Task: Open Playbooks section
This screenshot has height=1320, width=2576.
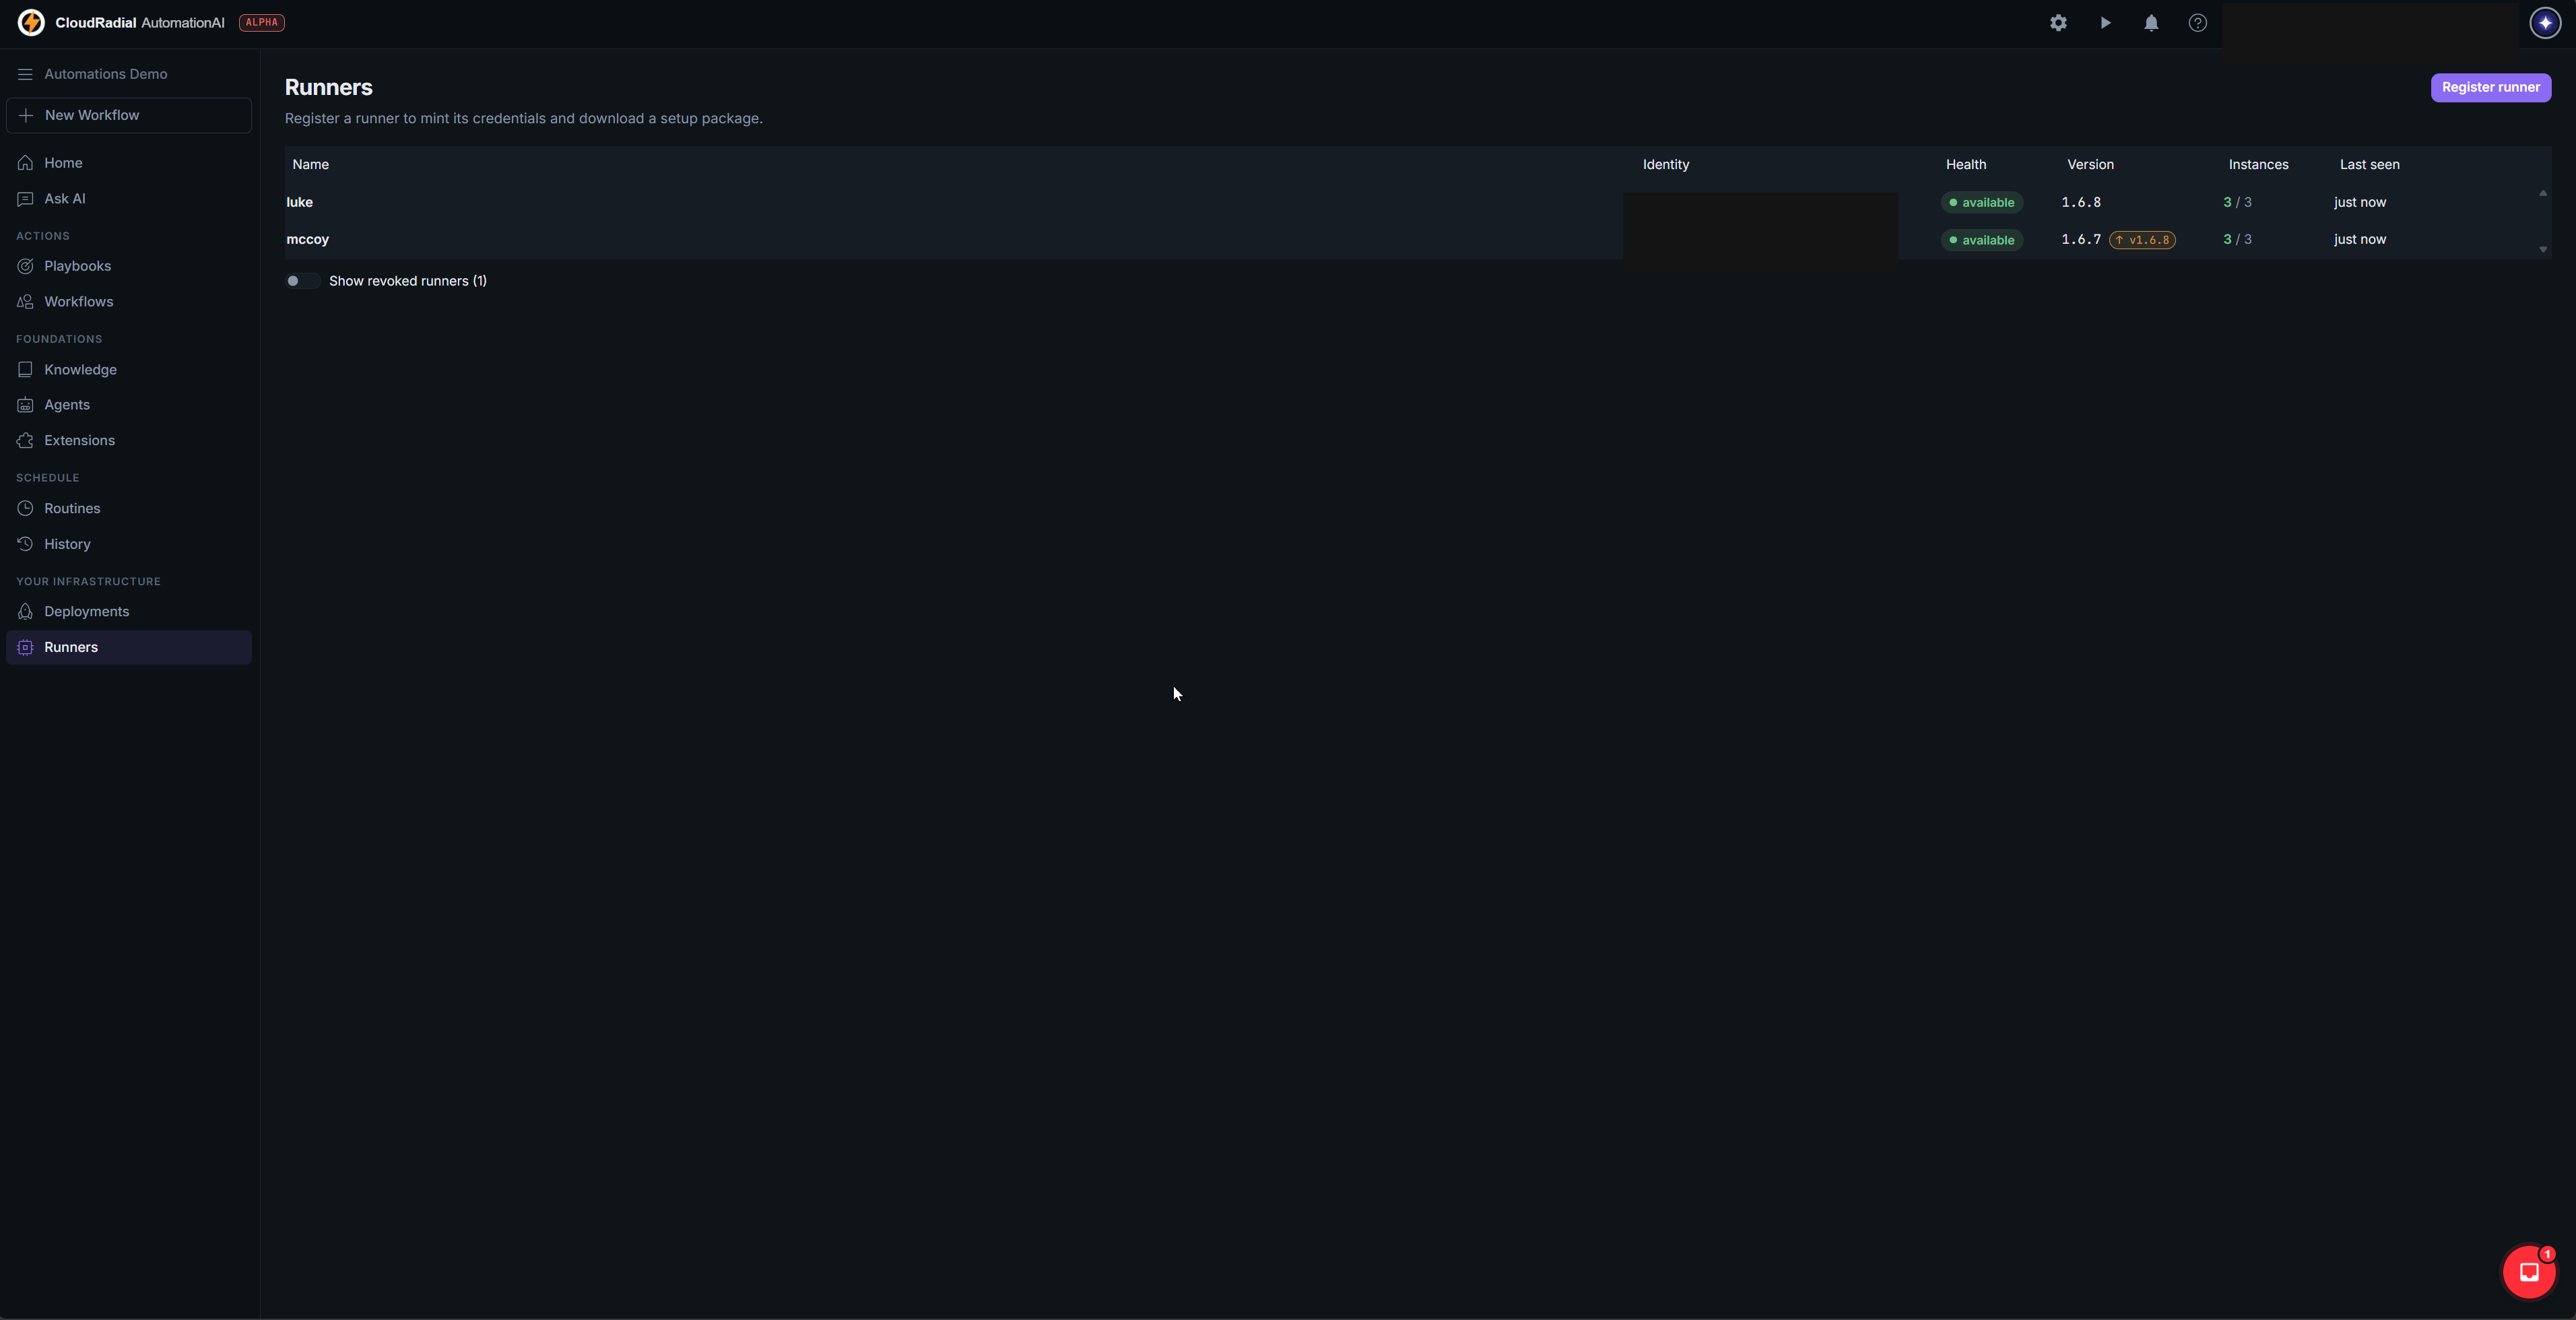Action: tap(129, 266)
